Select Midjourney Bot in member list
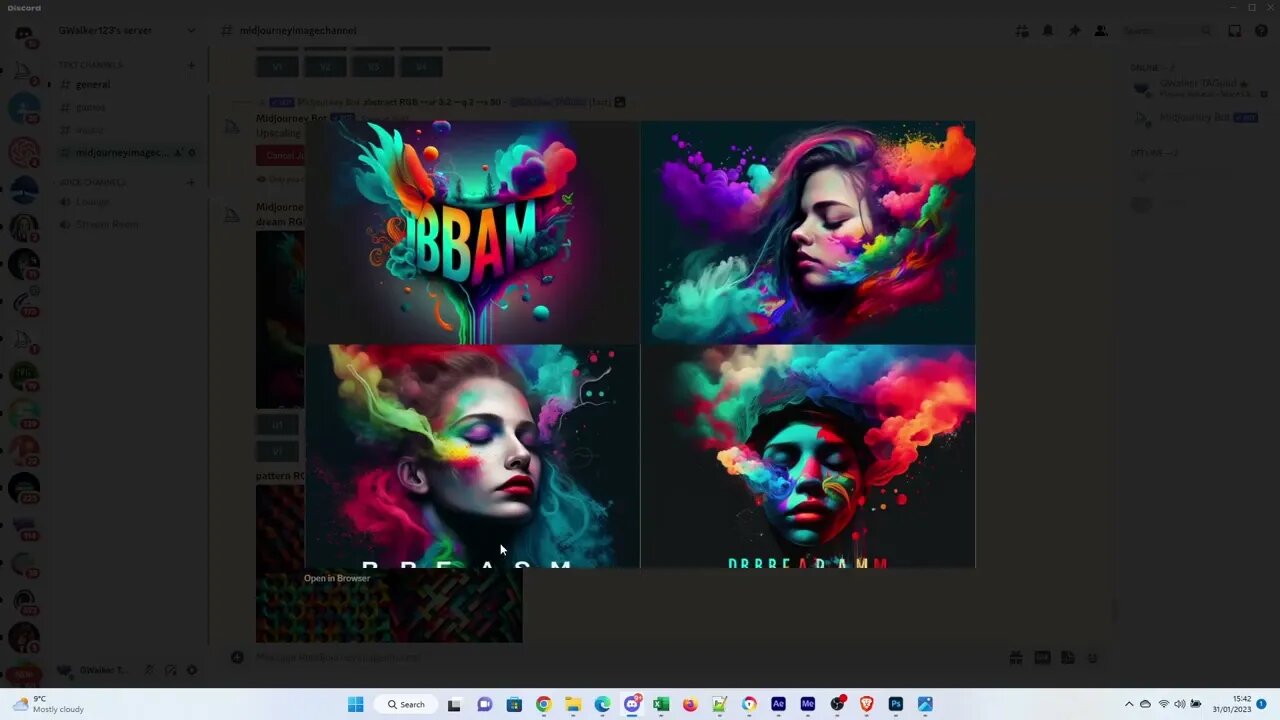The image size is (1280, 720). click(1195, 118)
